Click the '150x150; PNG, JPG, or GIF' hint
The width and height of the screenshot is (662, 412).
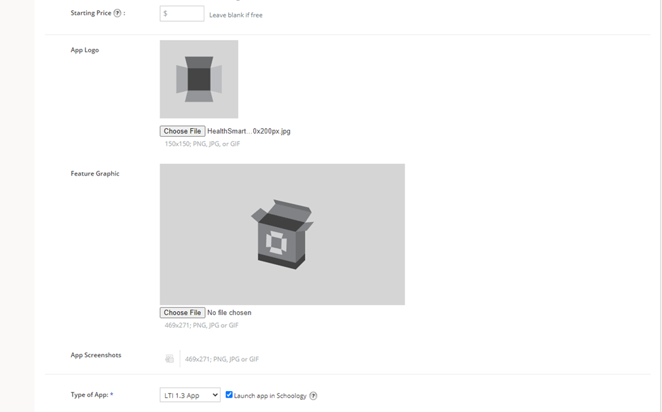point(202,144)
